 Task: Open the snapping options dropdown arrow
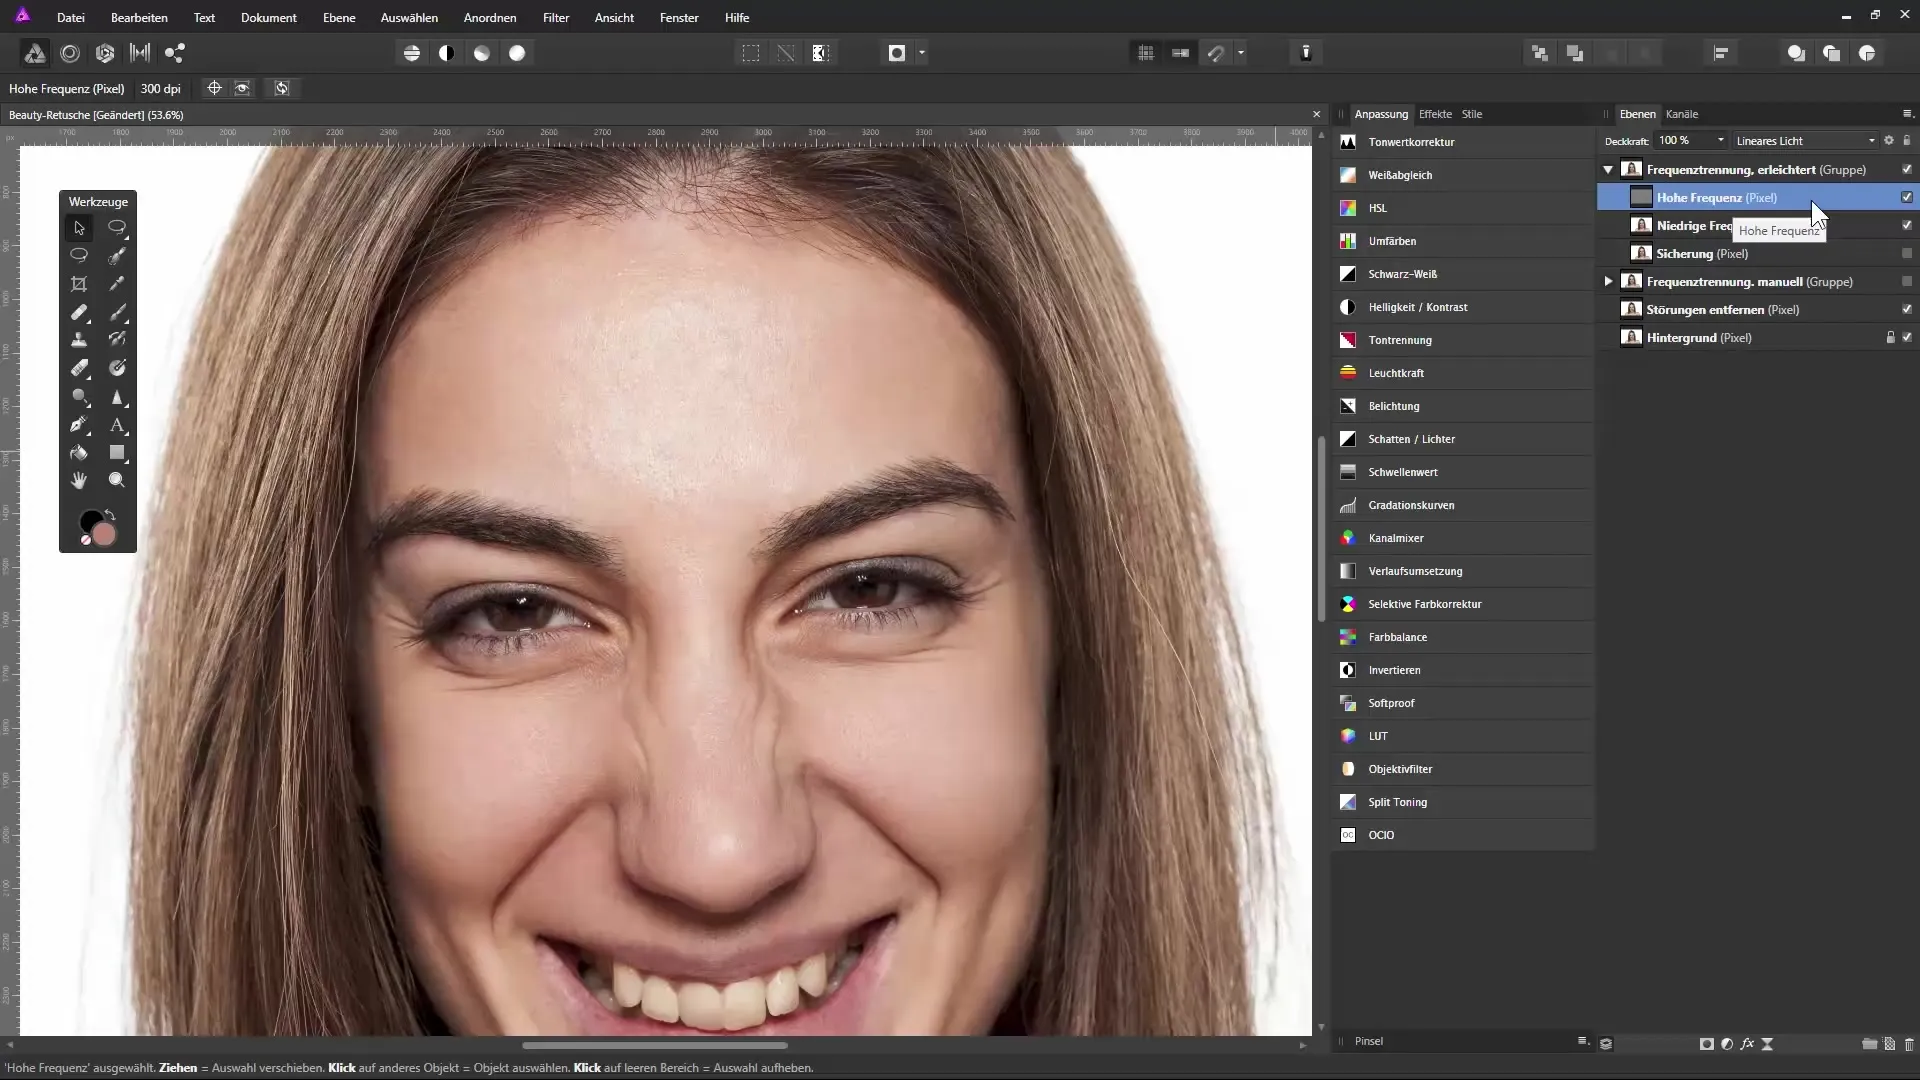click(1241, 53)
